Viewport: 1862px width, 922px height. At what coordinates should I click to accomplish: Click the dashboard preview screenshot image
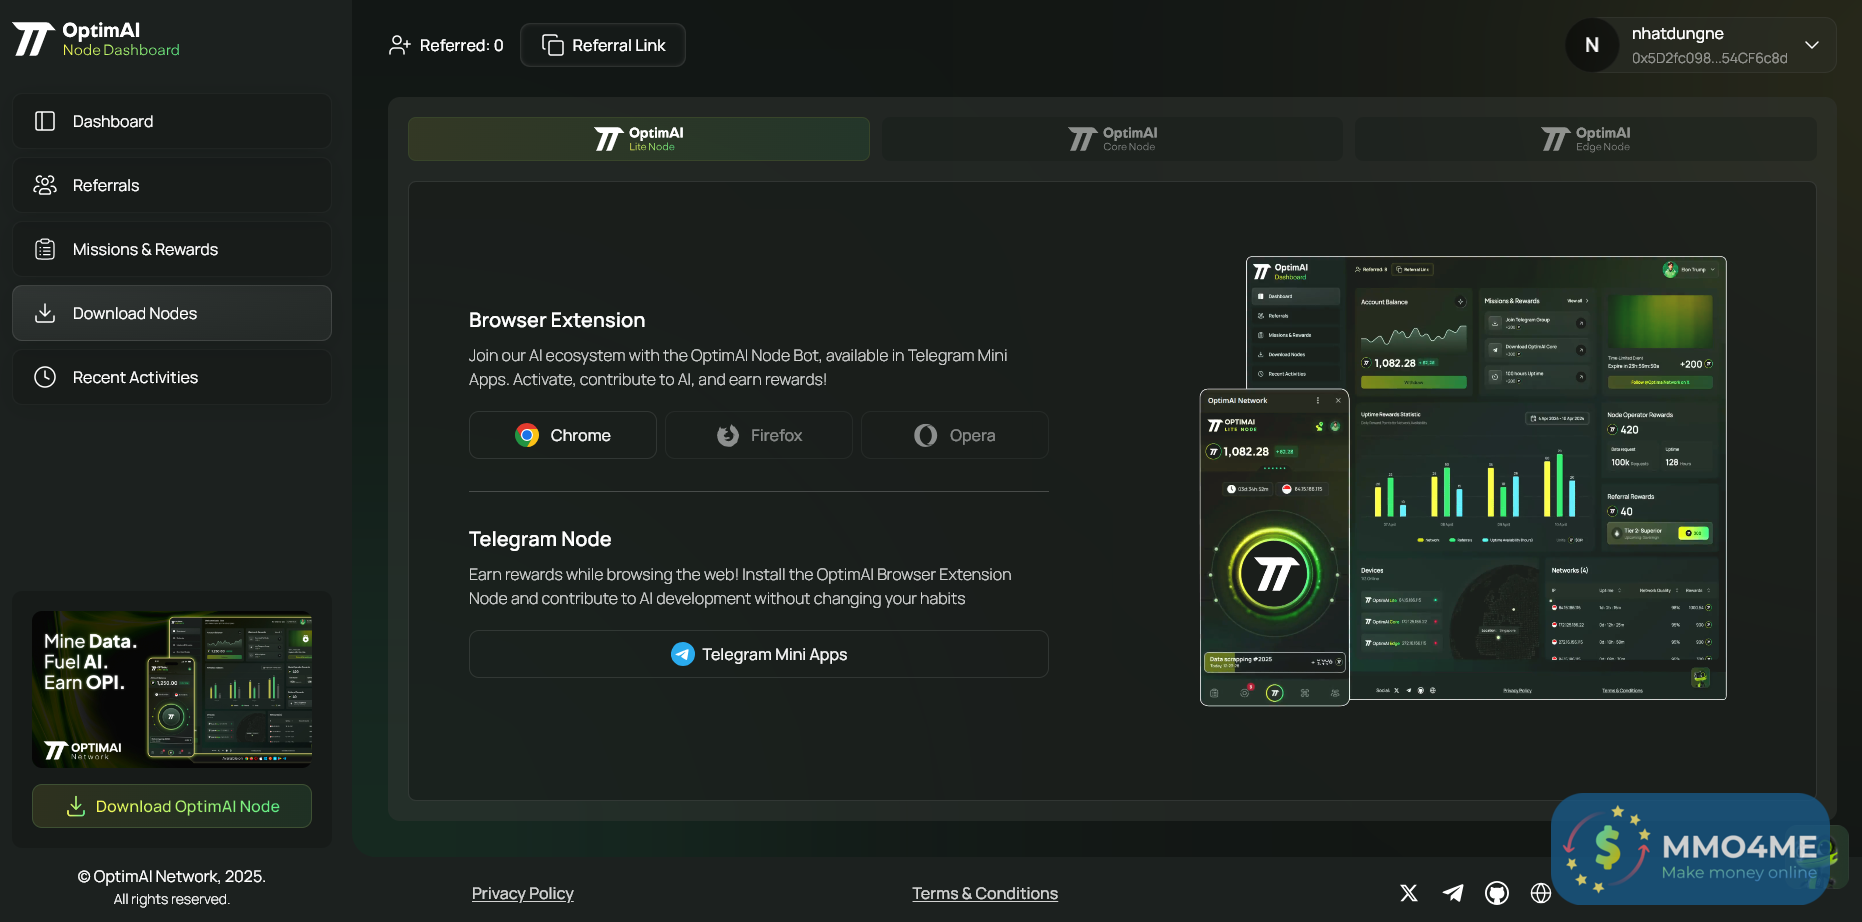pyautogui.click(x=1463, y=481)
